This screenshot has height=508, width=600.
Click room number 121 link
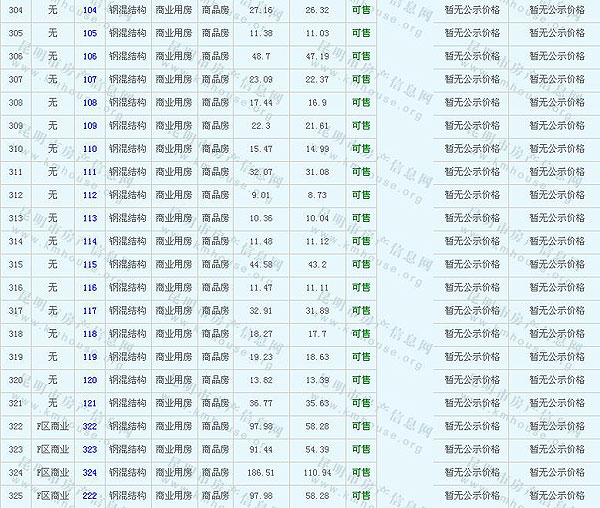pyautogui.click(x=90, y=403)
